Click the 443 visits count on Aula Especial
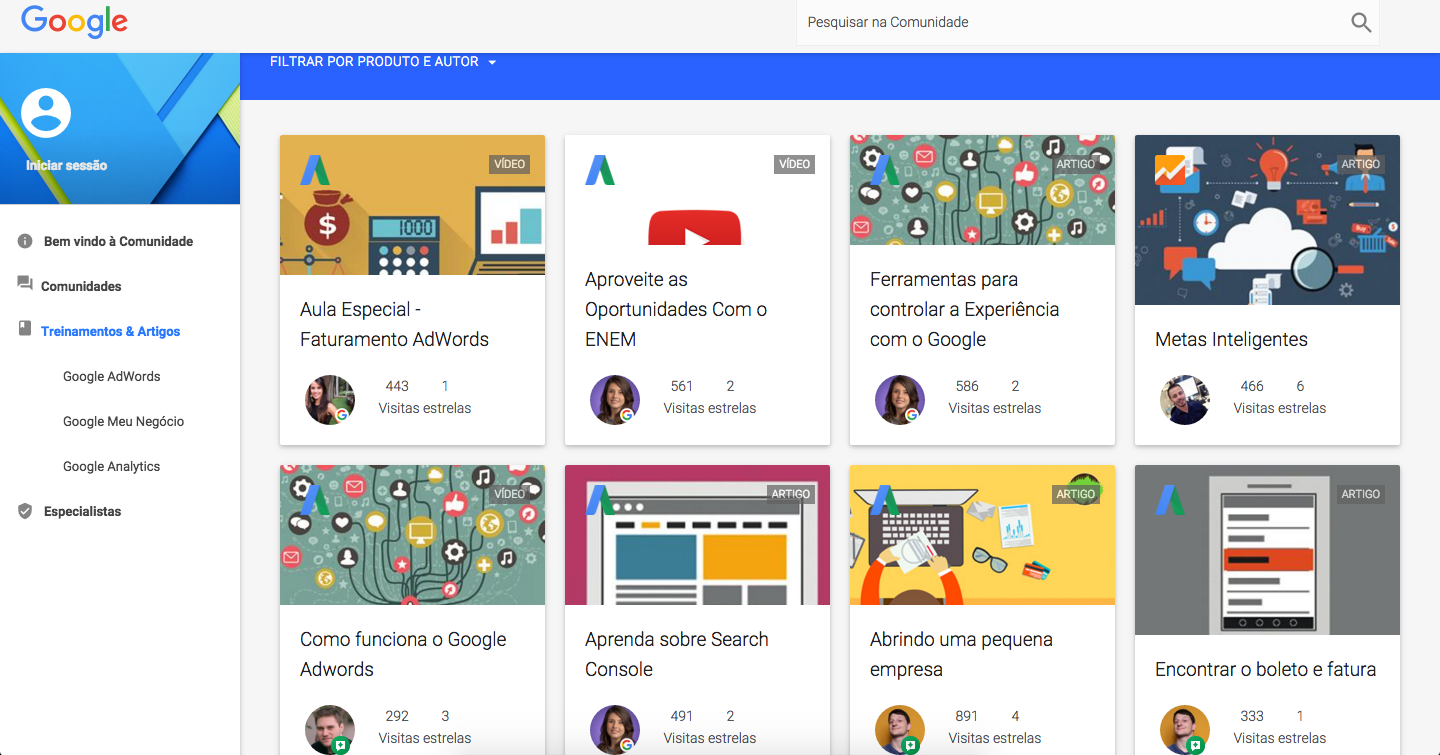Screen dimensions: 1440x755 pyautogui.click(x=397, y=386)
